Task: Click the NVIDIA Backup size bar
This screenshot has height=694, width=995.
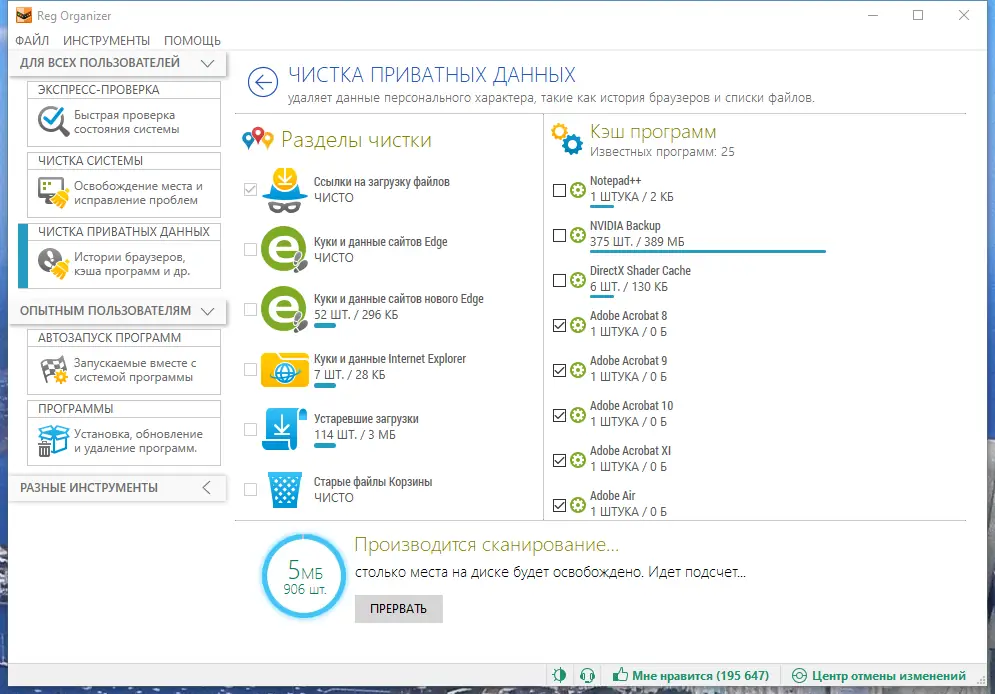Action: (x=708, y=251)
